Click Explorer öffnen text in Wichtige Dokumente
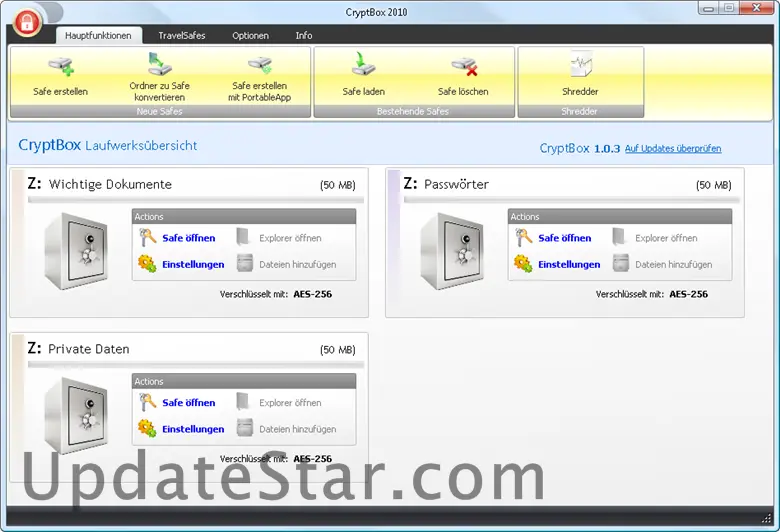This screenshot has width=780, height=532. pyautogui.click(x=290, y=238)
